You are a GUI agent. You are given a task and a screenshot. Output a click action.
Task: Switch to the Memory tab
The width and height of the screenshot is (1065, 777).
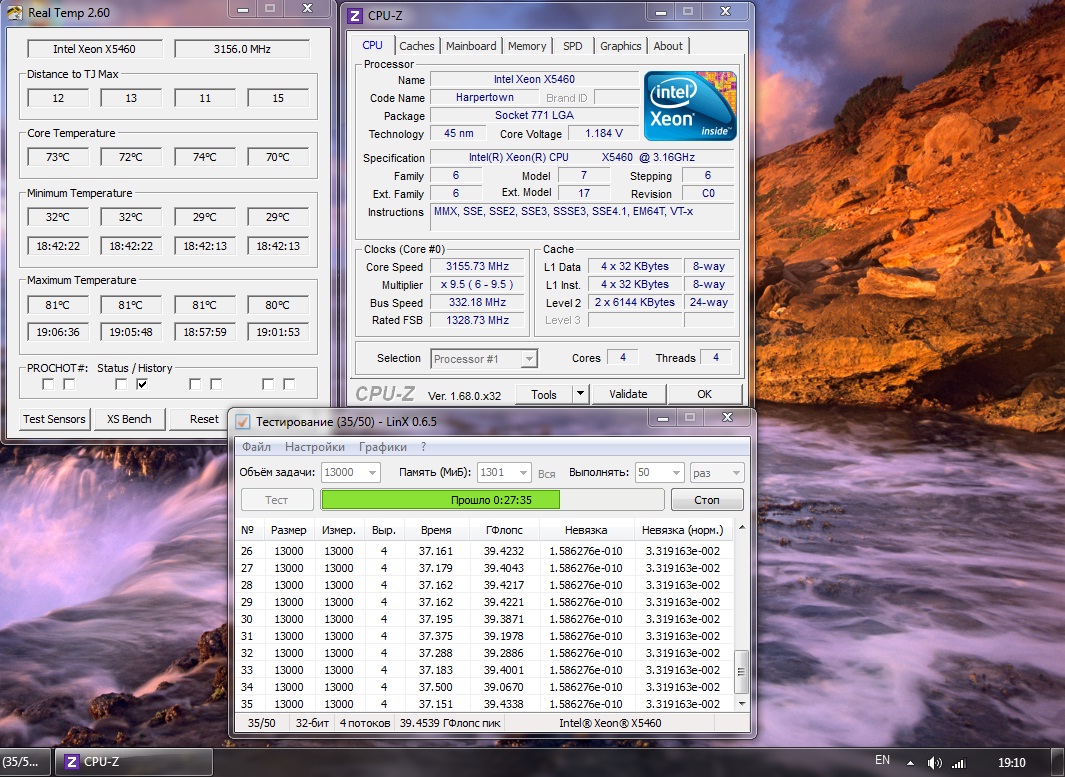526,46
